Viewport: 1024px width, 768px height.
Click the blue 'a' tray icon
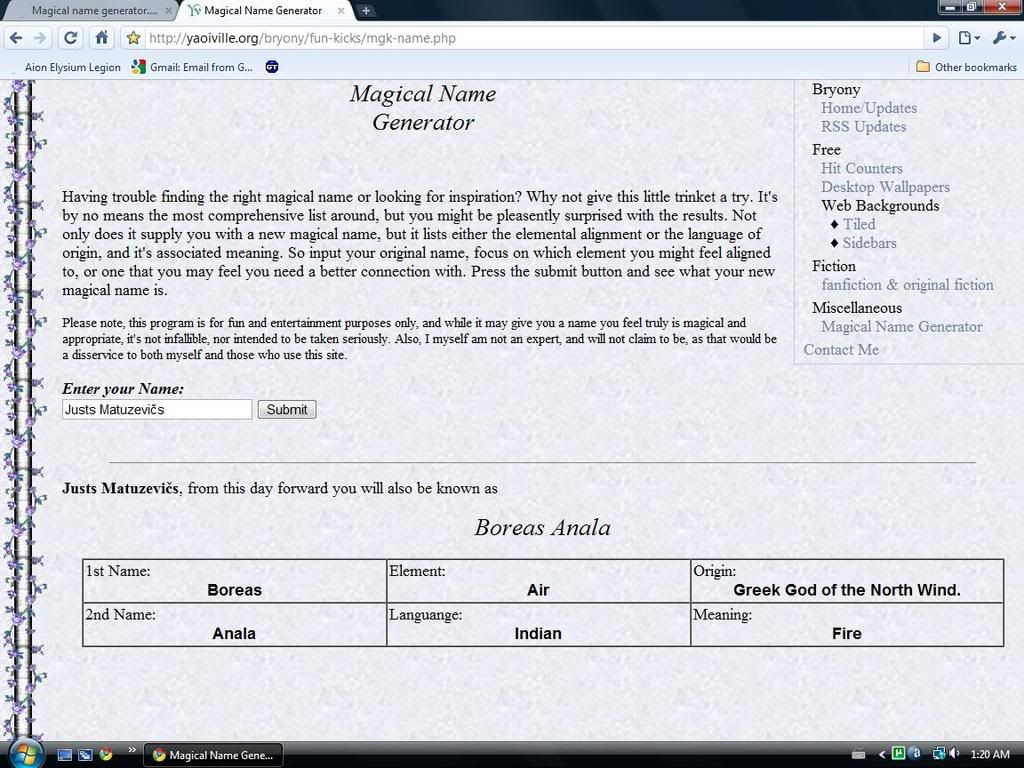(915, 754)
